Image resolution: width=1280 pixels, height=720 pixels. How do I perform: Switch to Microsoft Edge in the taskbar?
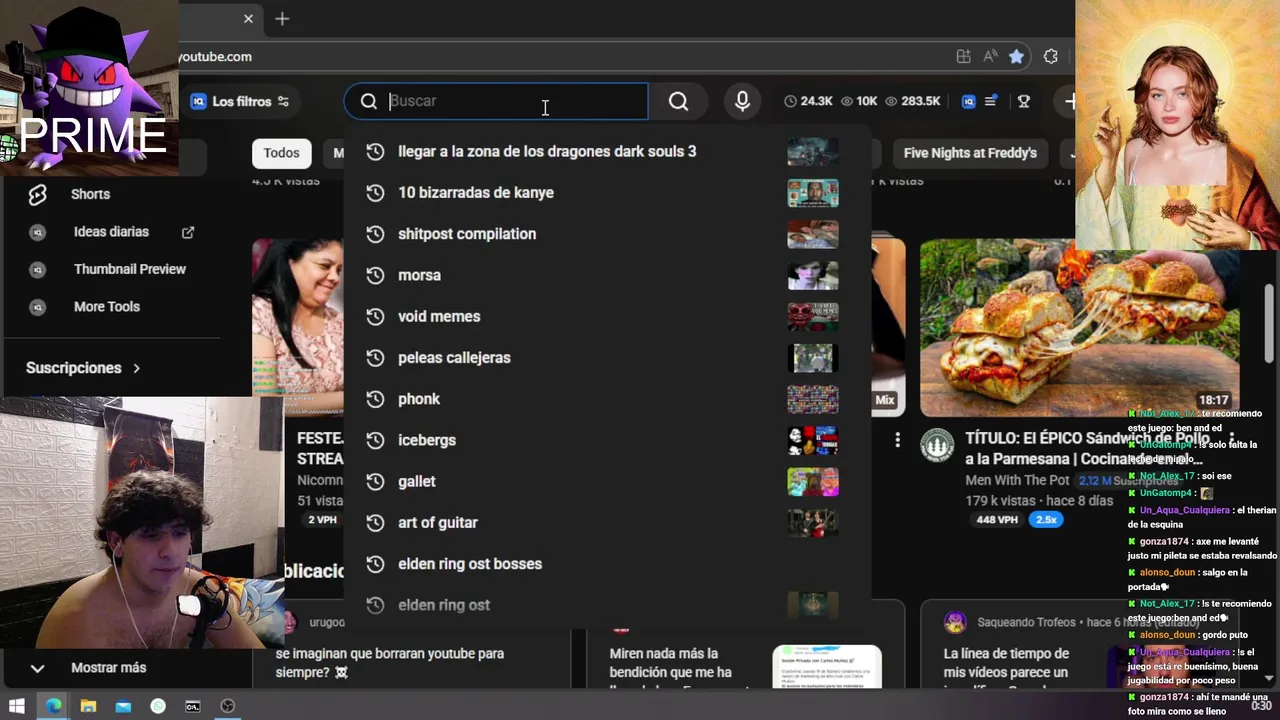pyautogui.click(x=53, y=706)
